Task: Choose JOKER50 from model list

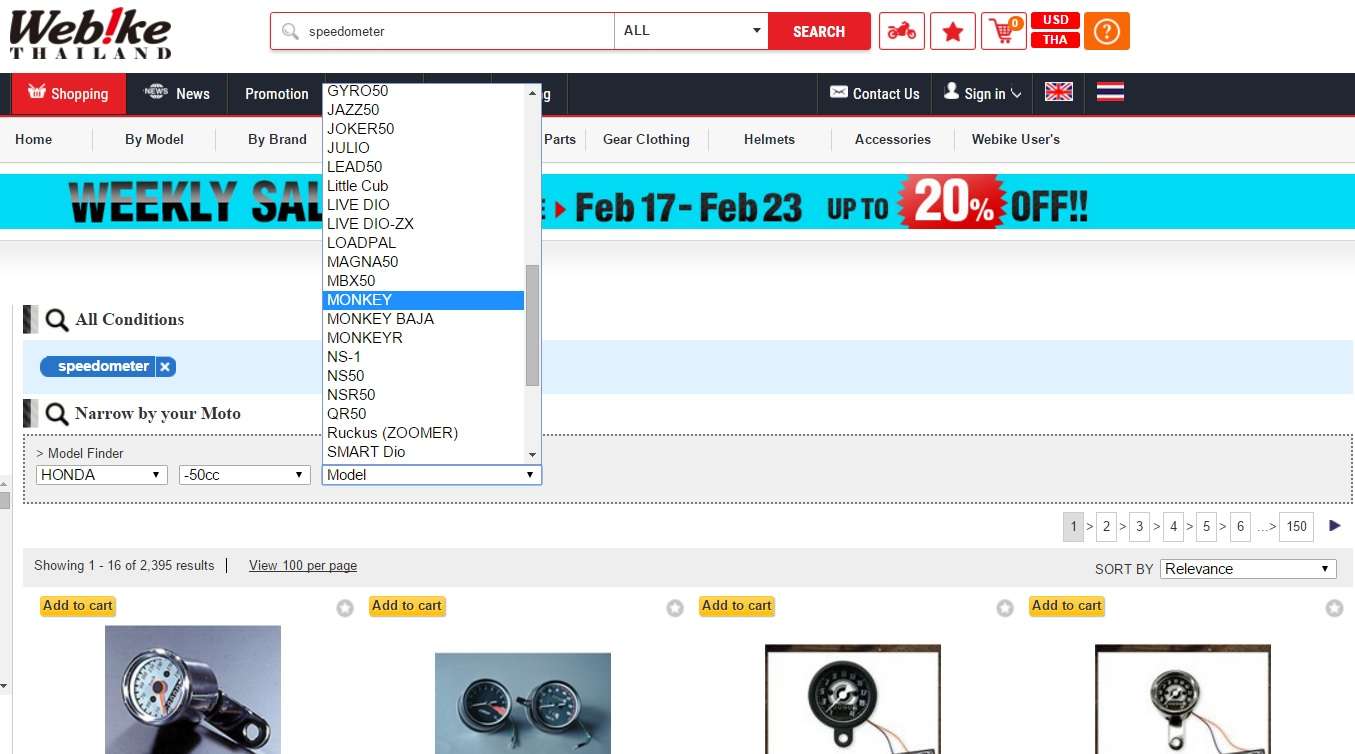Action: [x=424, y=129]
